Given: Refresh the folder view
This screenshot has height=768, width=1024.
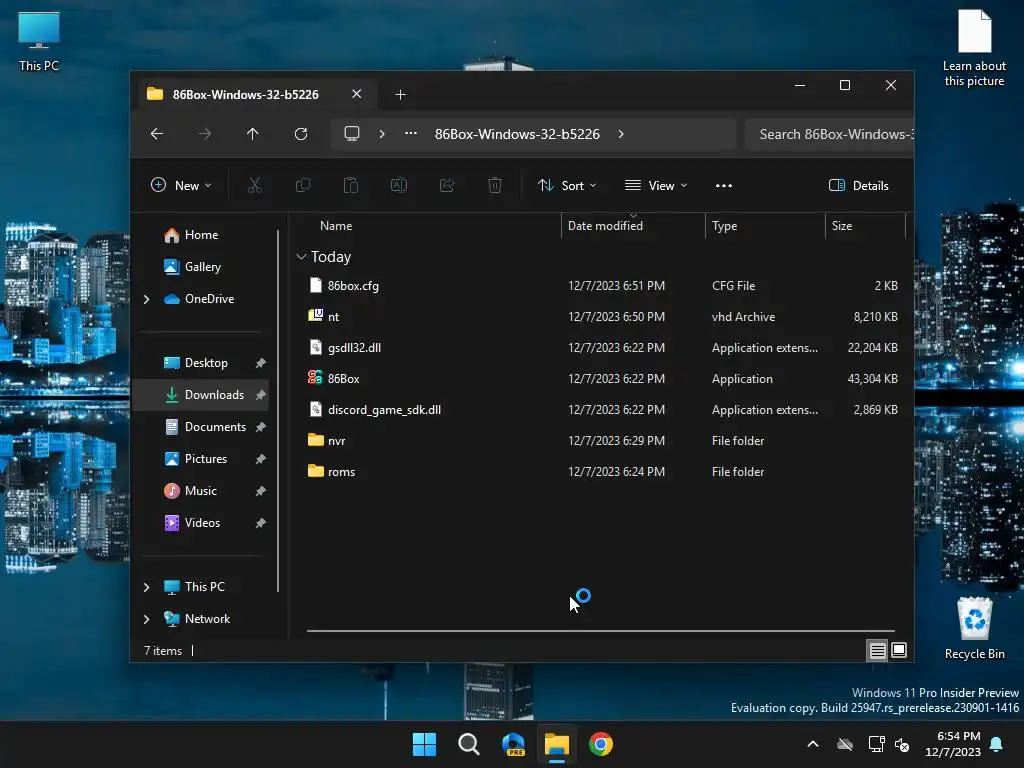Looking at the screenshot, I should [x=301, y=134].
